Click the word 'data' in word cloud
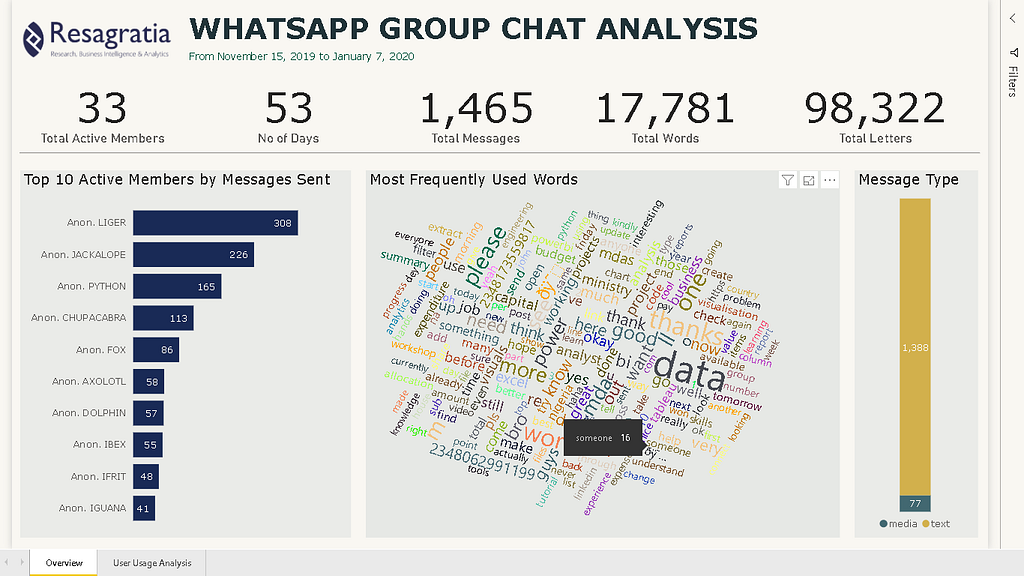 point(690,371)
